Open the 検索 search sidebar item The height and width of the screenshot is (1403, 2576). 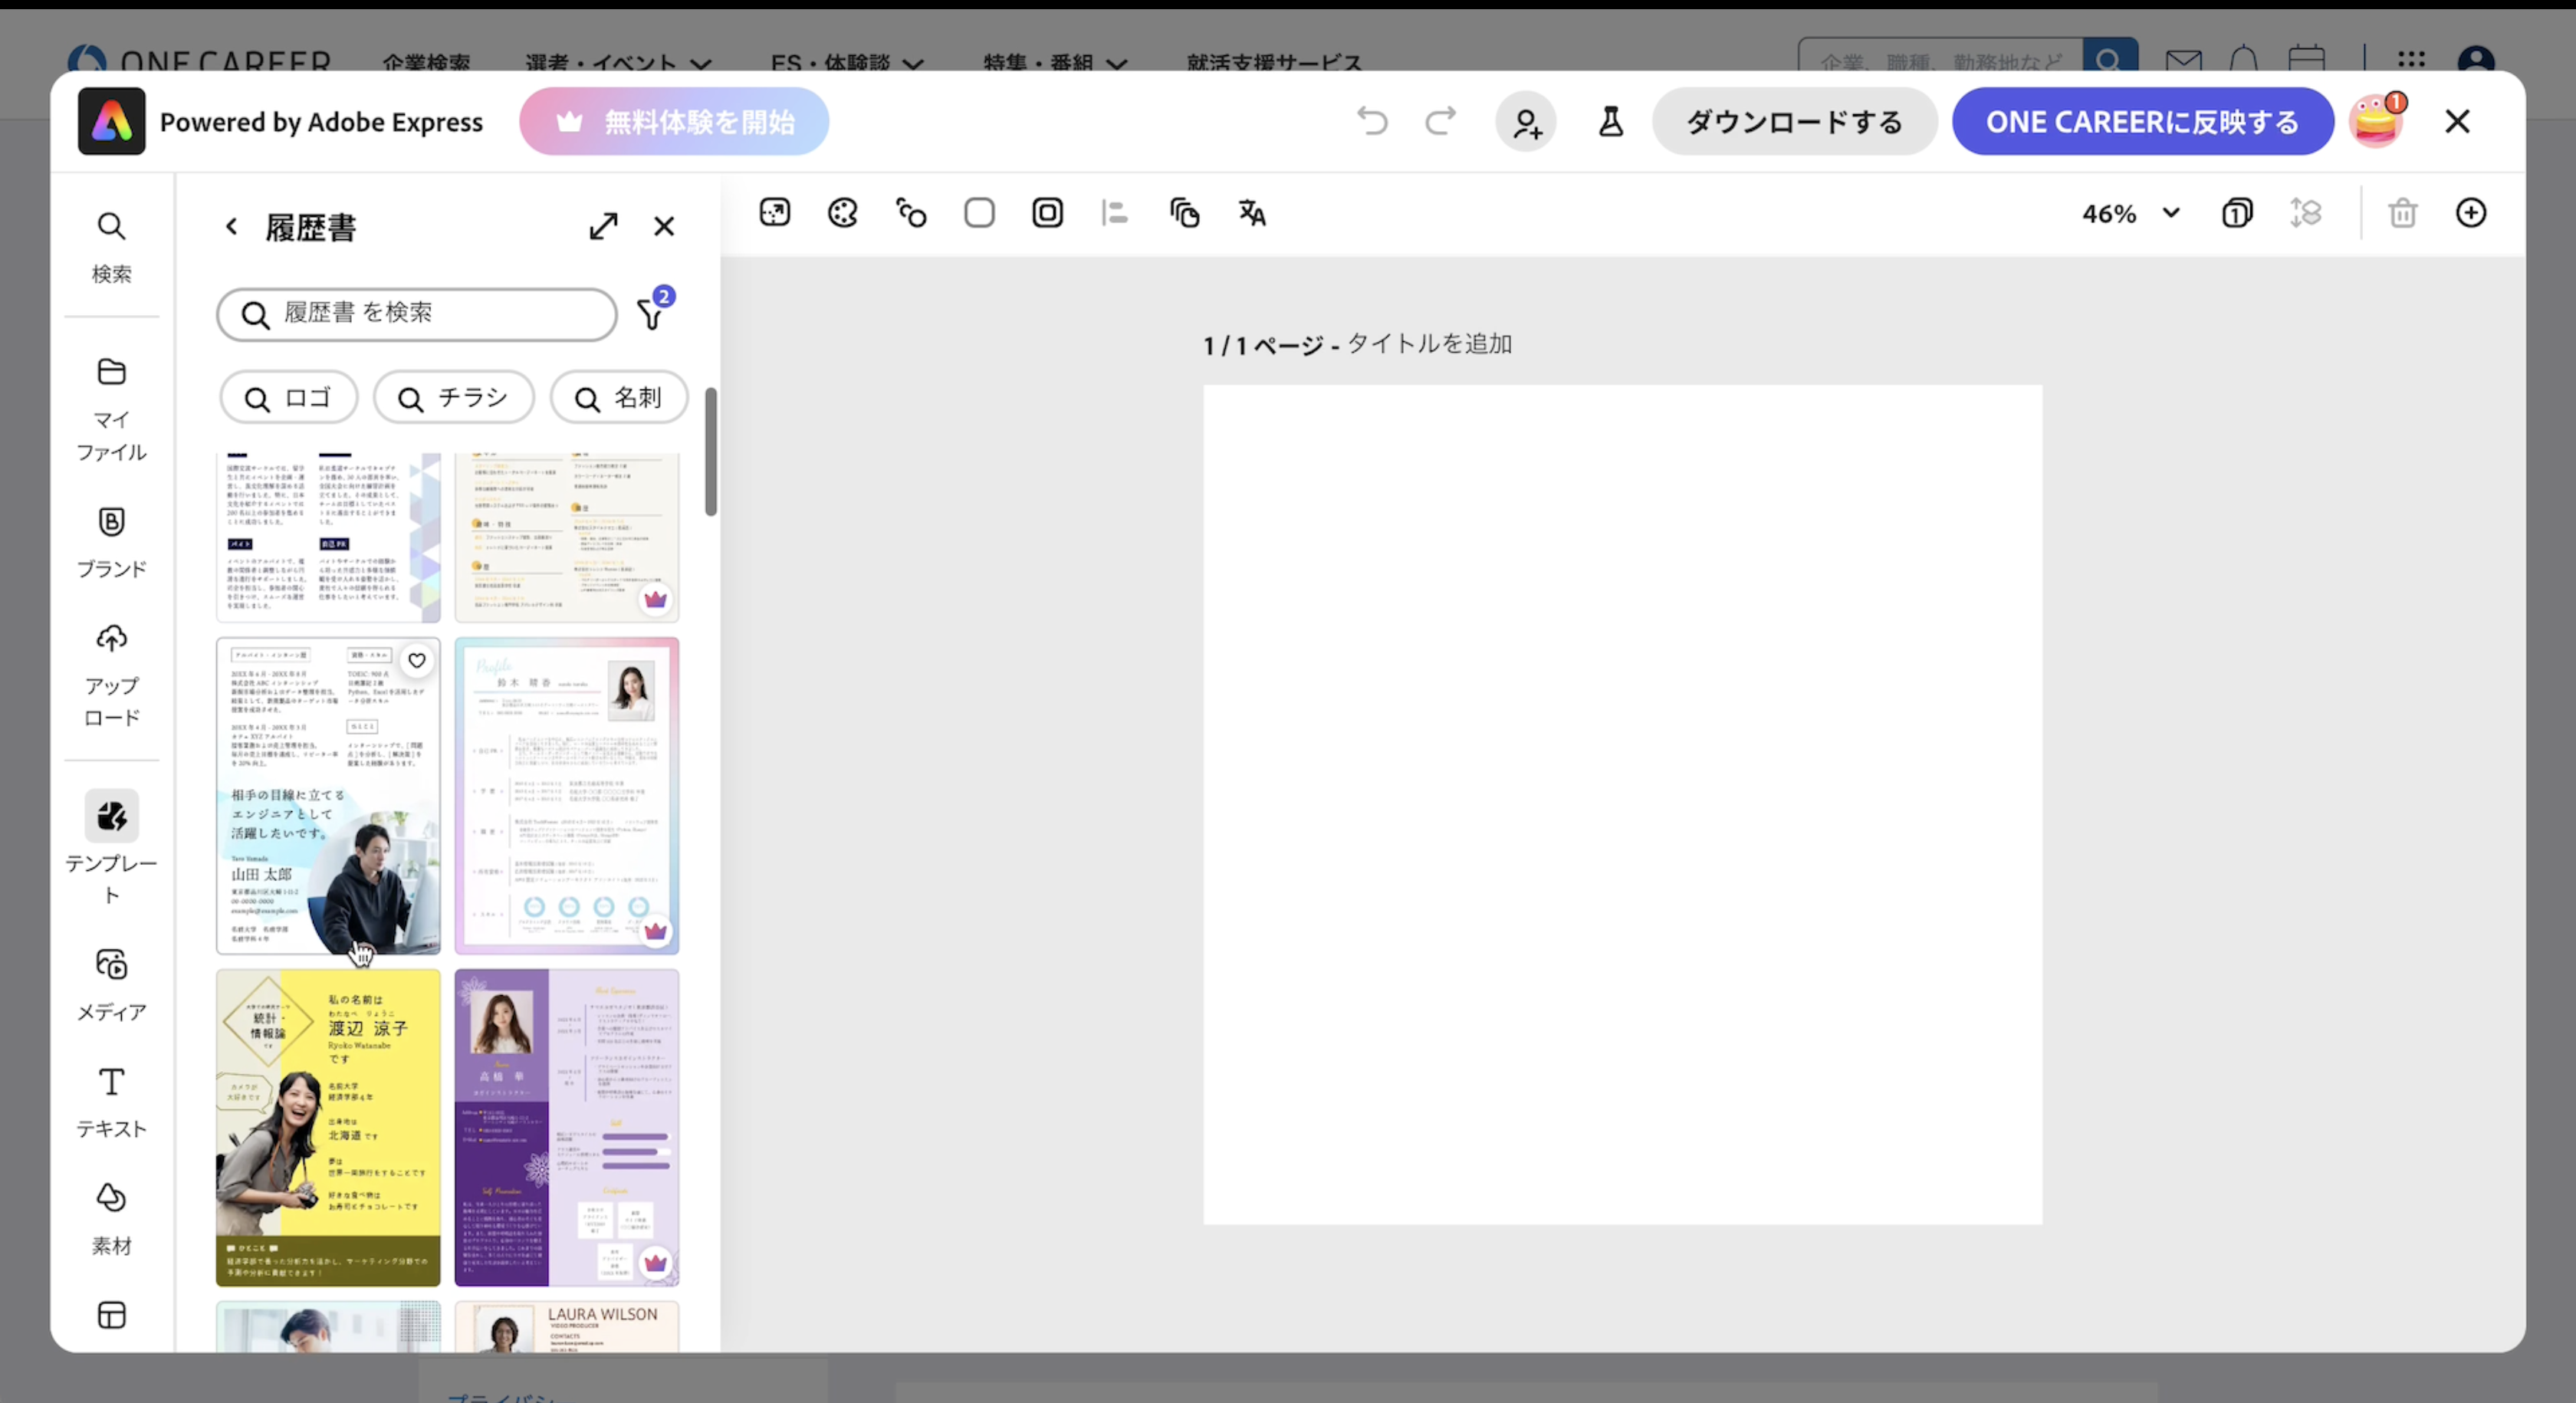111,247
